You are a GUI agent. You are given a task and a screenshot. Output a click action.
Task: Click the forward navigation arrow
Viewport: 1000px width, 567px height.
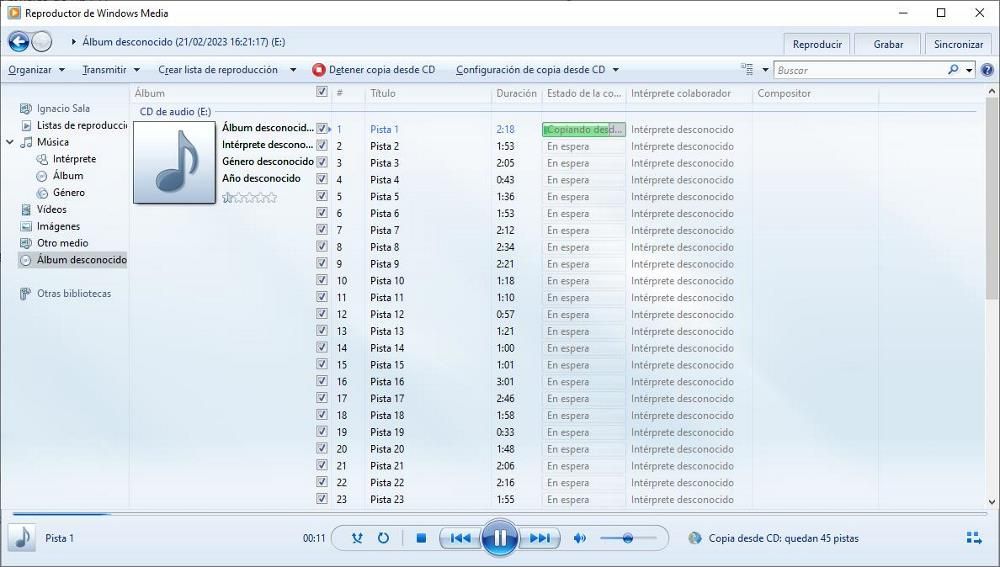41,42
